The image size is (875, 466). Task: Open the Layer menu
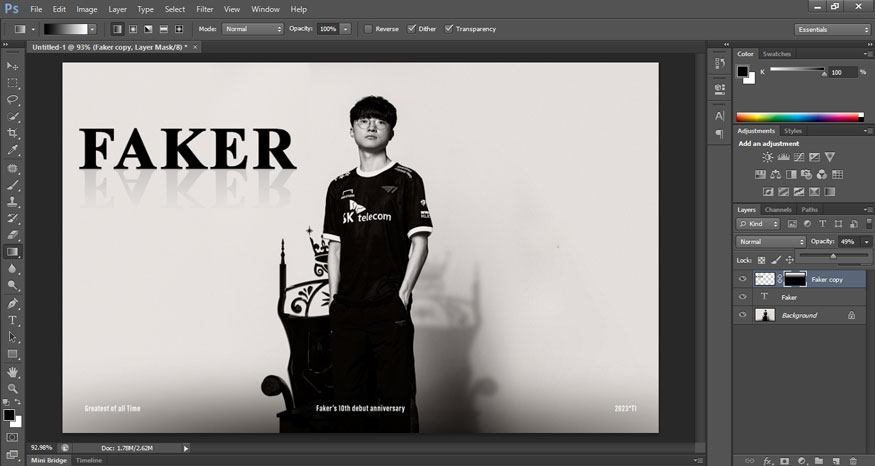tap(117, 9)
